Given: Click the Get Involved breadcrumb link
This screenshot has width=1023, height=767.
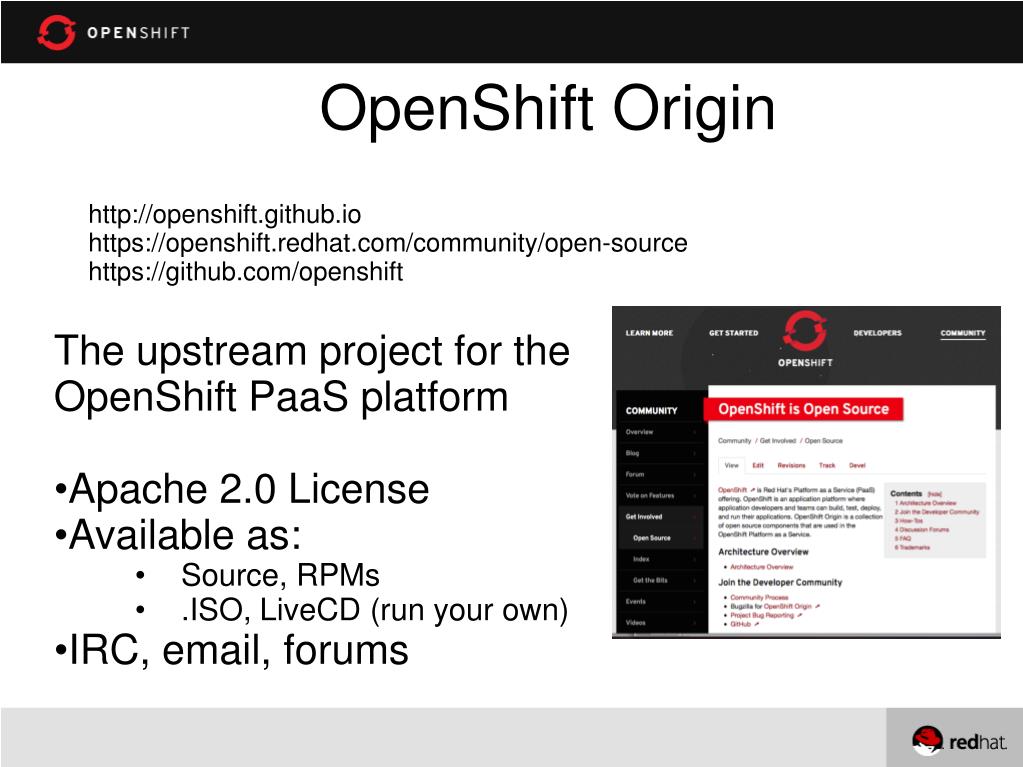Looking at the screenshot, I should coord(778,441).
